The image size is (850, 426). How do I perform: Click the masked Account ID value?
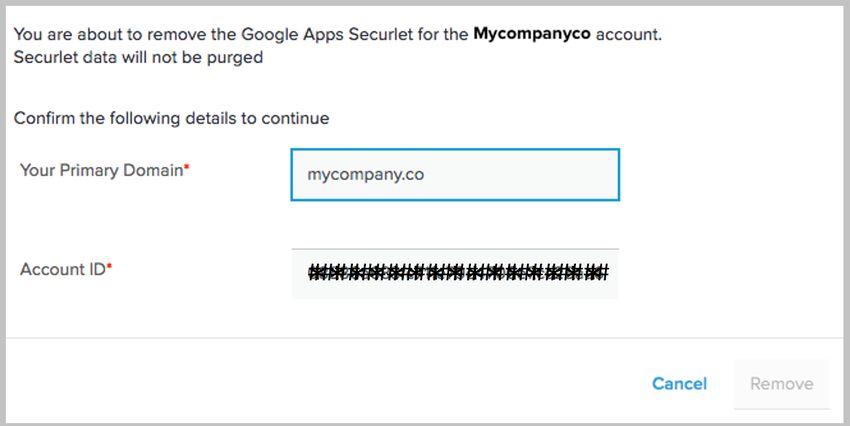pos(458,272)
